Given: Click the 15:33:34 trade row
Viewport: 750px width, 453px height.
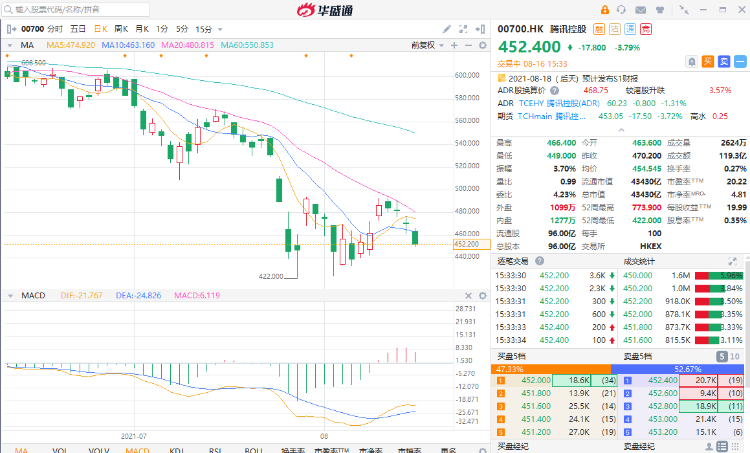Looking at the screenshot, I should tap(555, 340).
